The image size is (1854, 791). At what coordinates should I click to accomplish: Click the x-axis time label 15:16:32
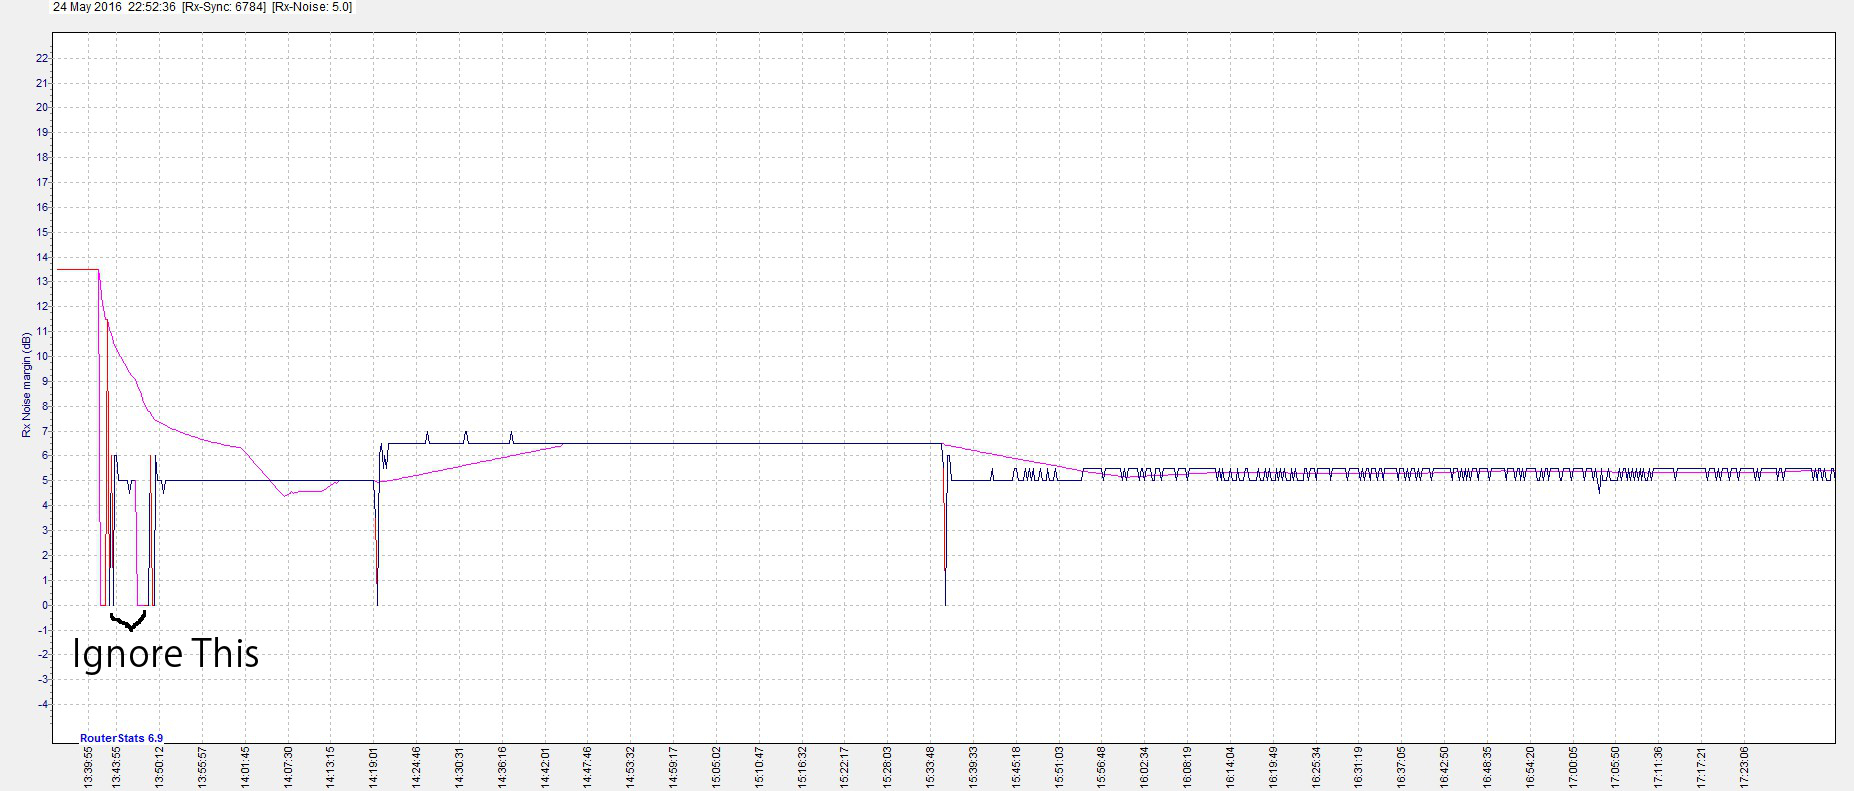pyautogui.click(x=803, y=768)
